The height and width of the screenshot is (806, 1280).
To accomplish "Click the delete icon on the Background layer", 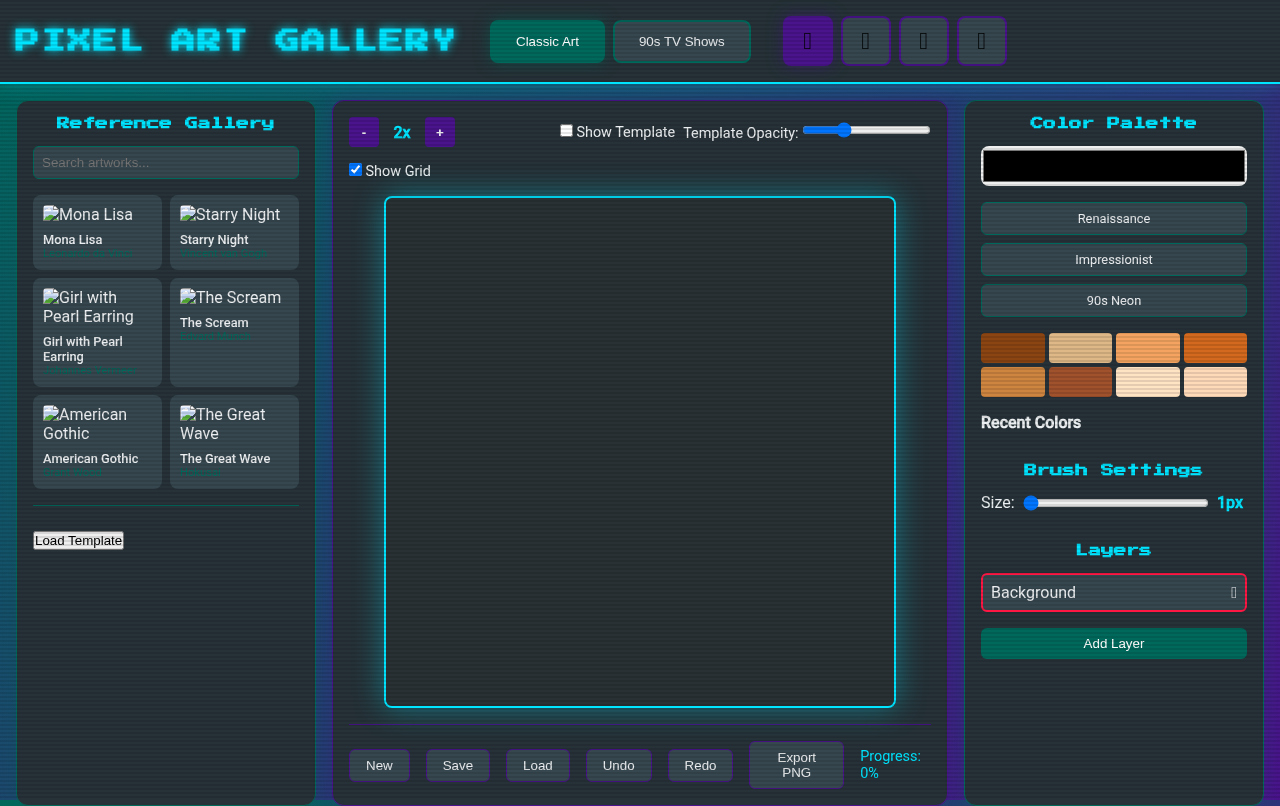I will point(1233,592).
